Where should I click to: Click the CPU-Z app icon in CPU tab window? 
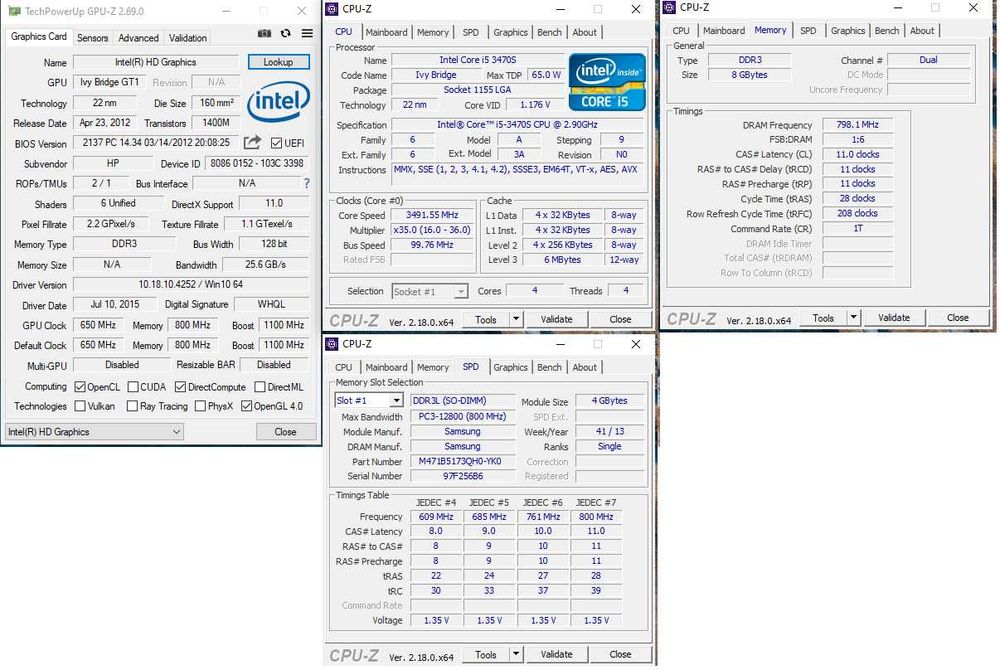click(332, 9)
